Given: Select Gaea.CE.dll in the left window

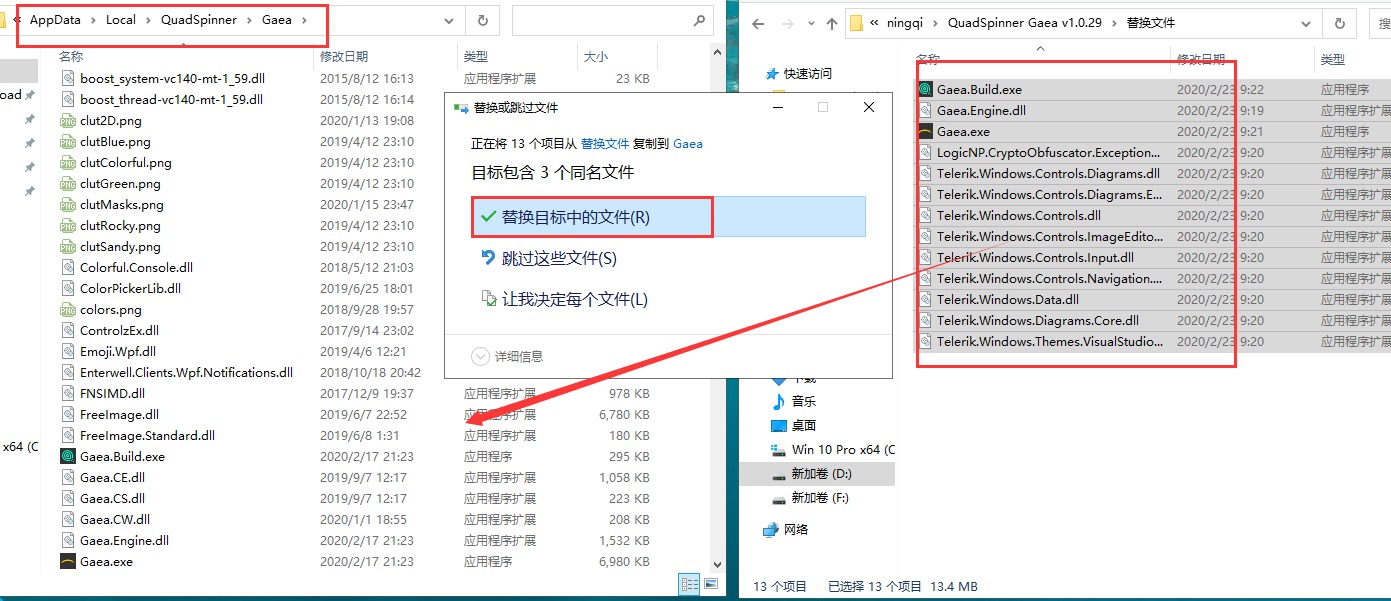Looking at the screenshot, I should (112, 477).
